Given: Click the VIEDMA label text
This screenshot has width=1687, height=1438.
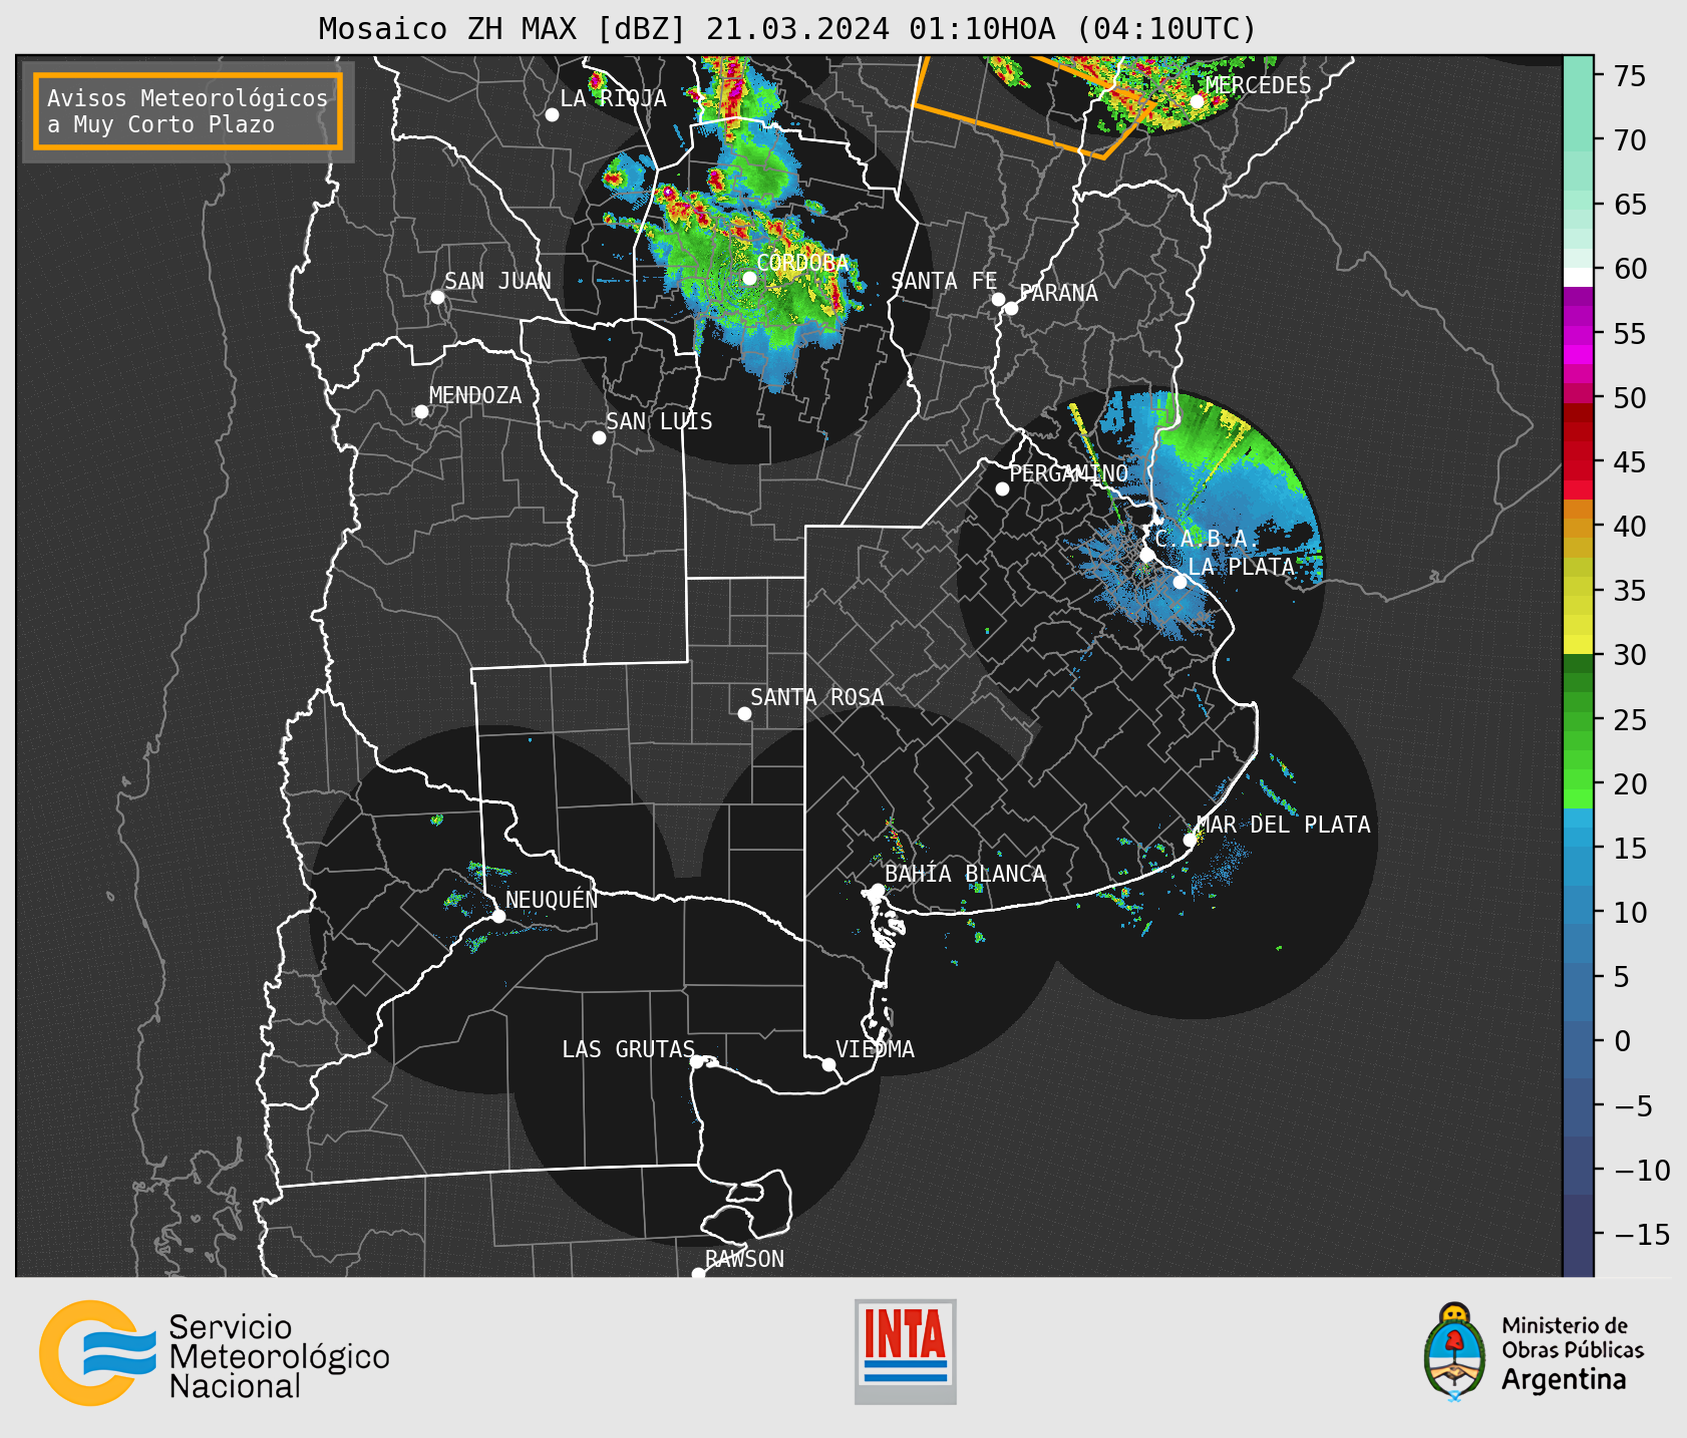Looking at the screenshot, I should tap(875, 1049).
